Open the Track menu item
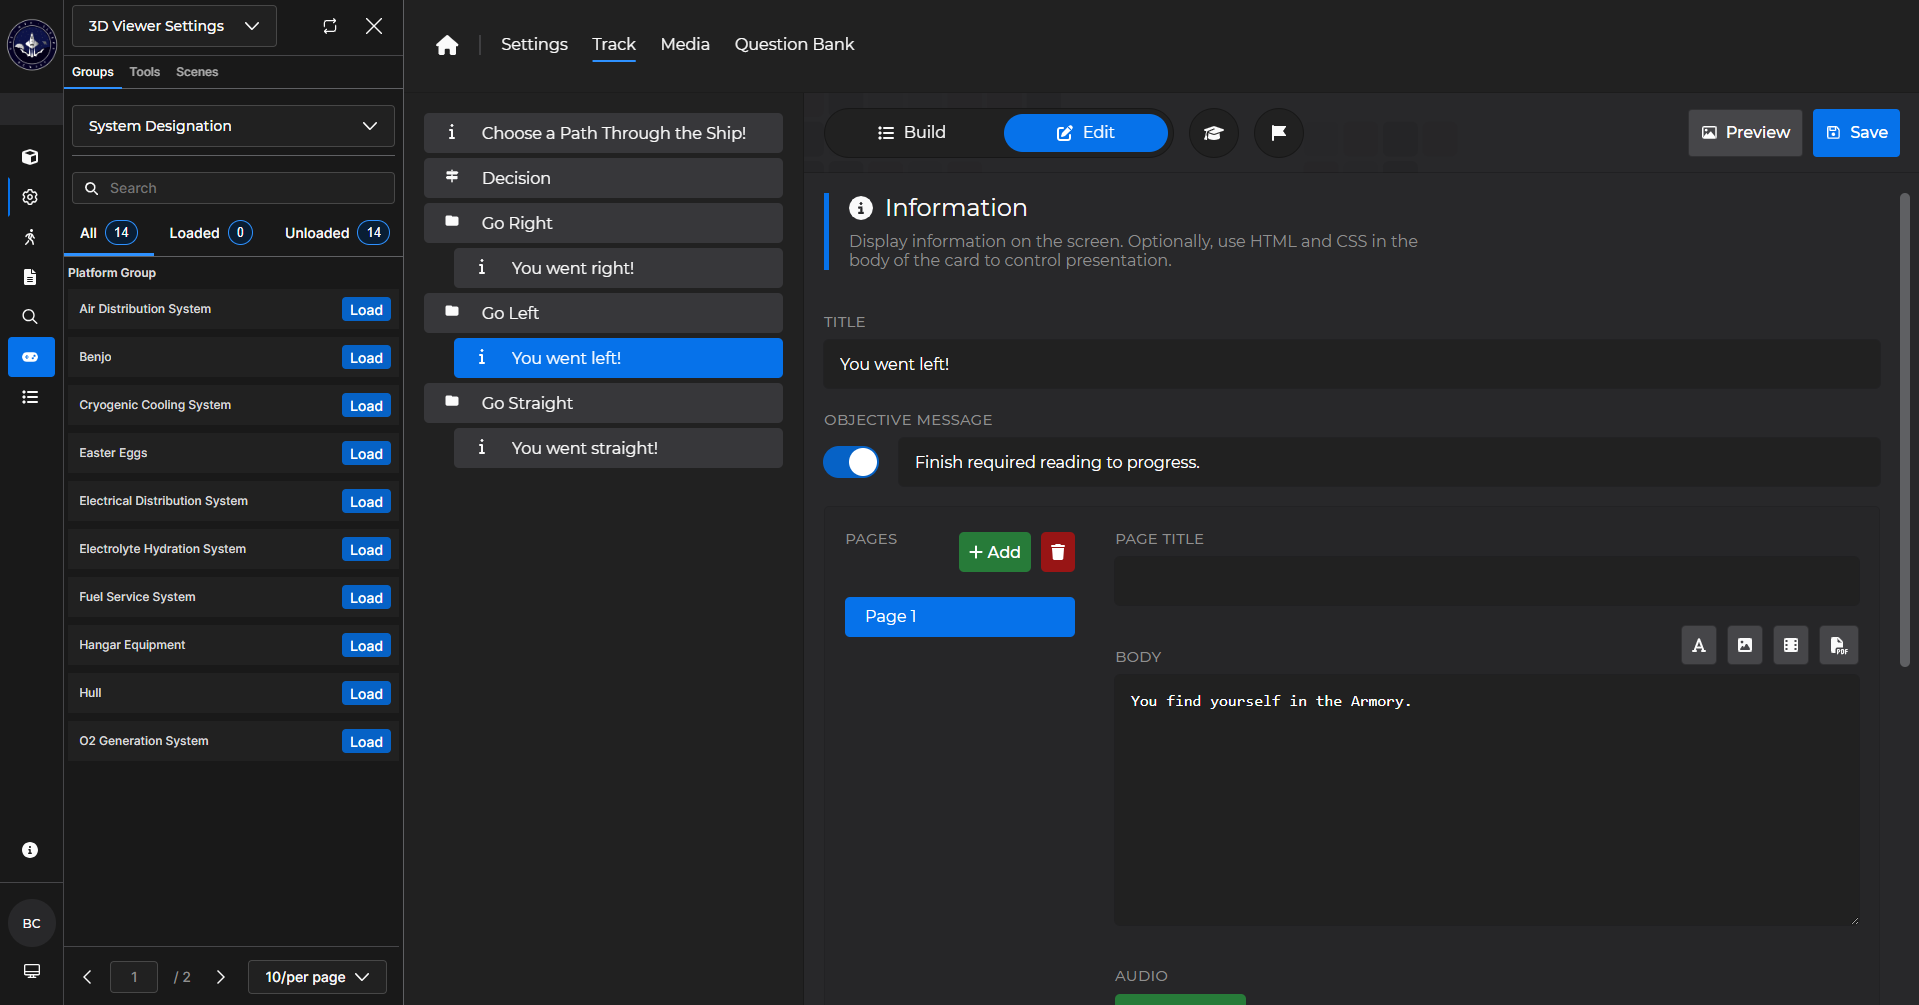The width and height of the screenshot is (1919, 1005). pos(614,44)
